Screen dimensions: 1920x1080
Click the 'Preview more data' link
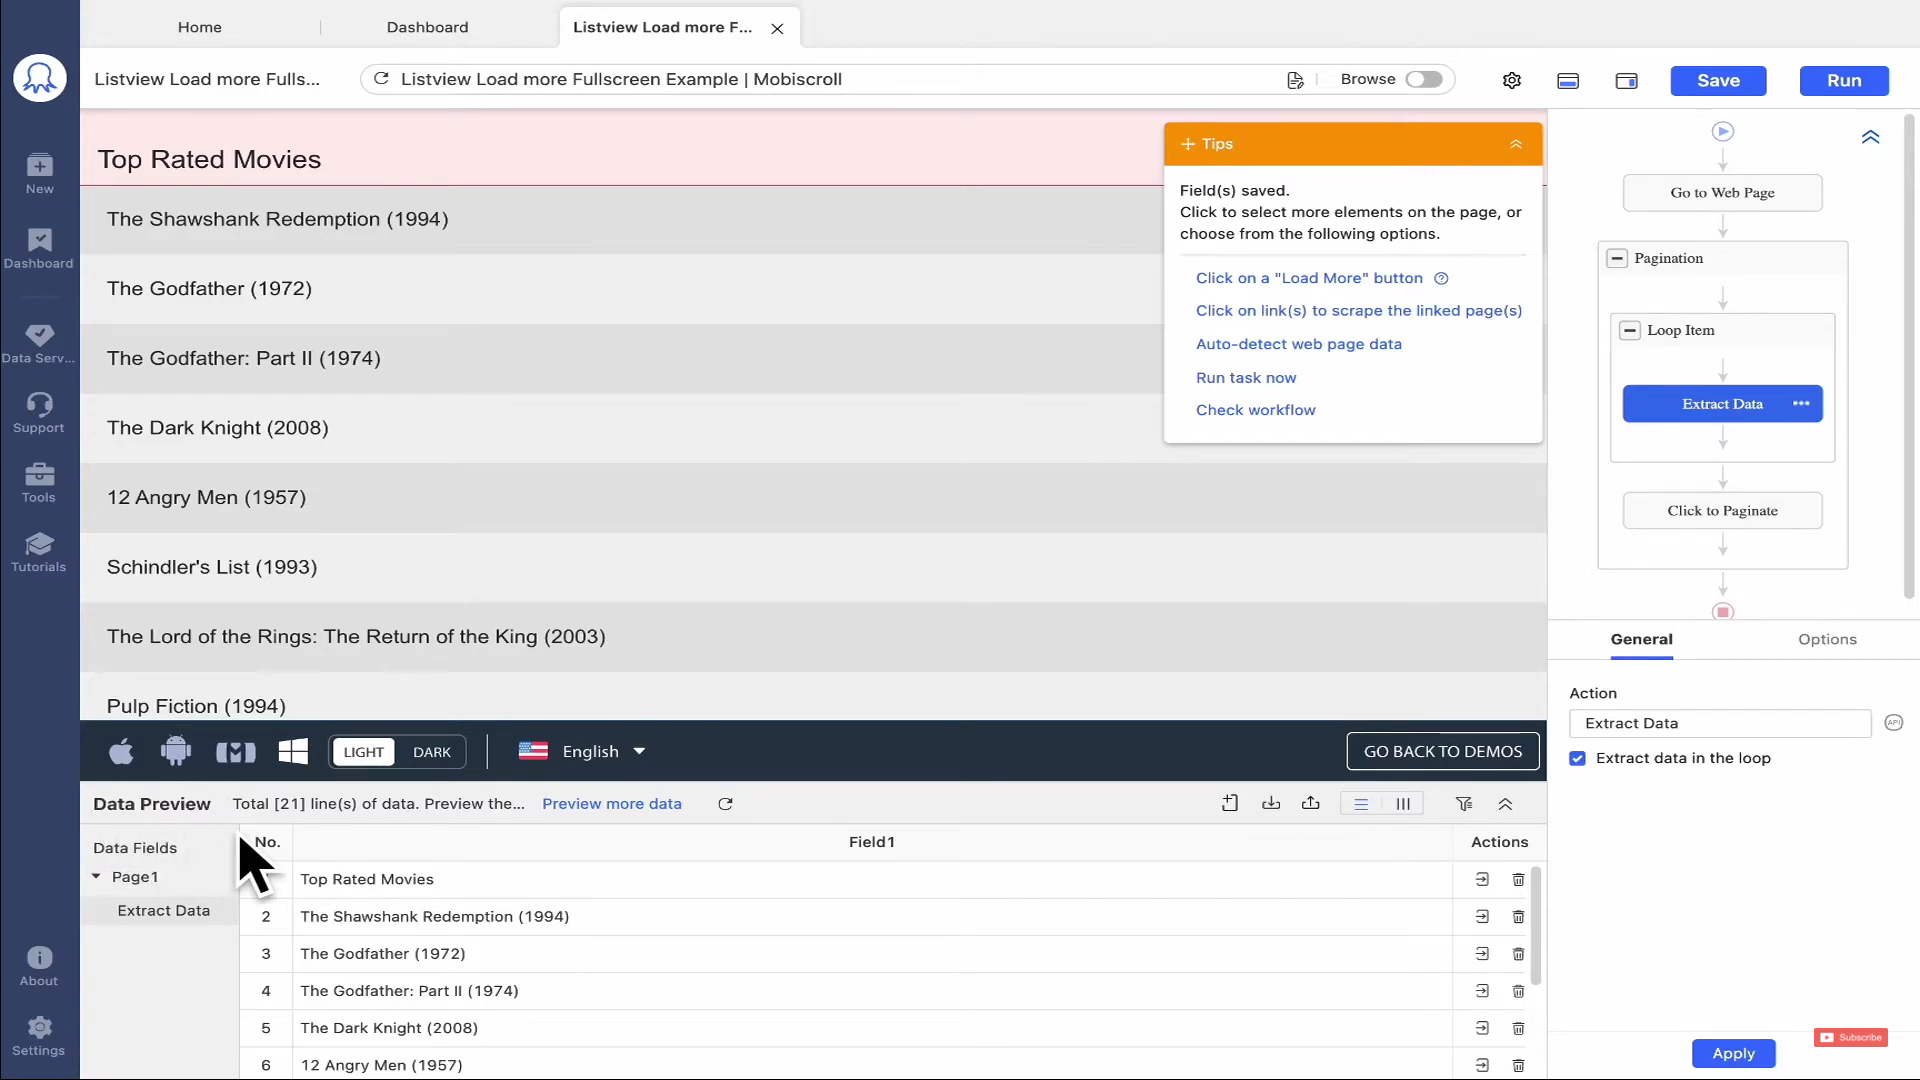pos(611,804)
